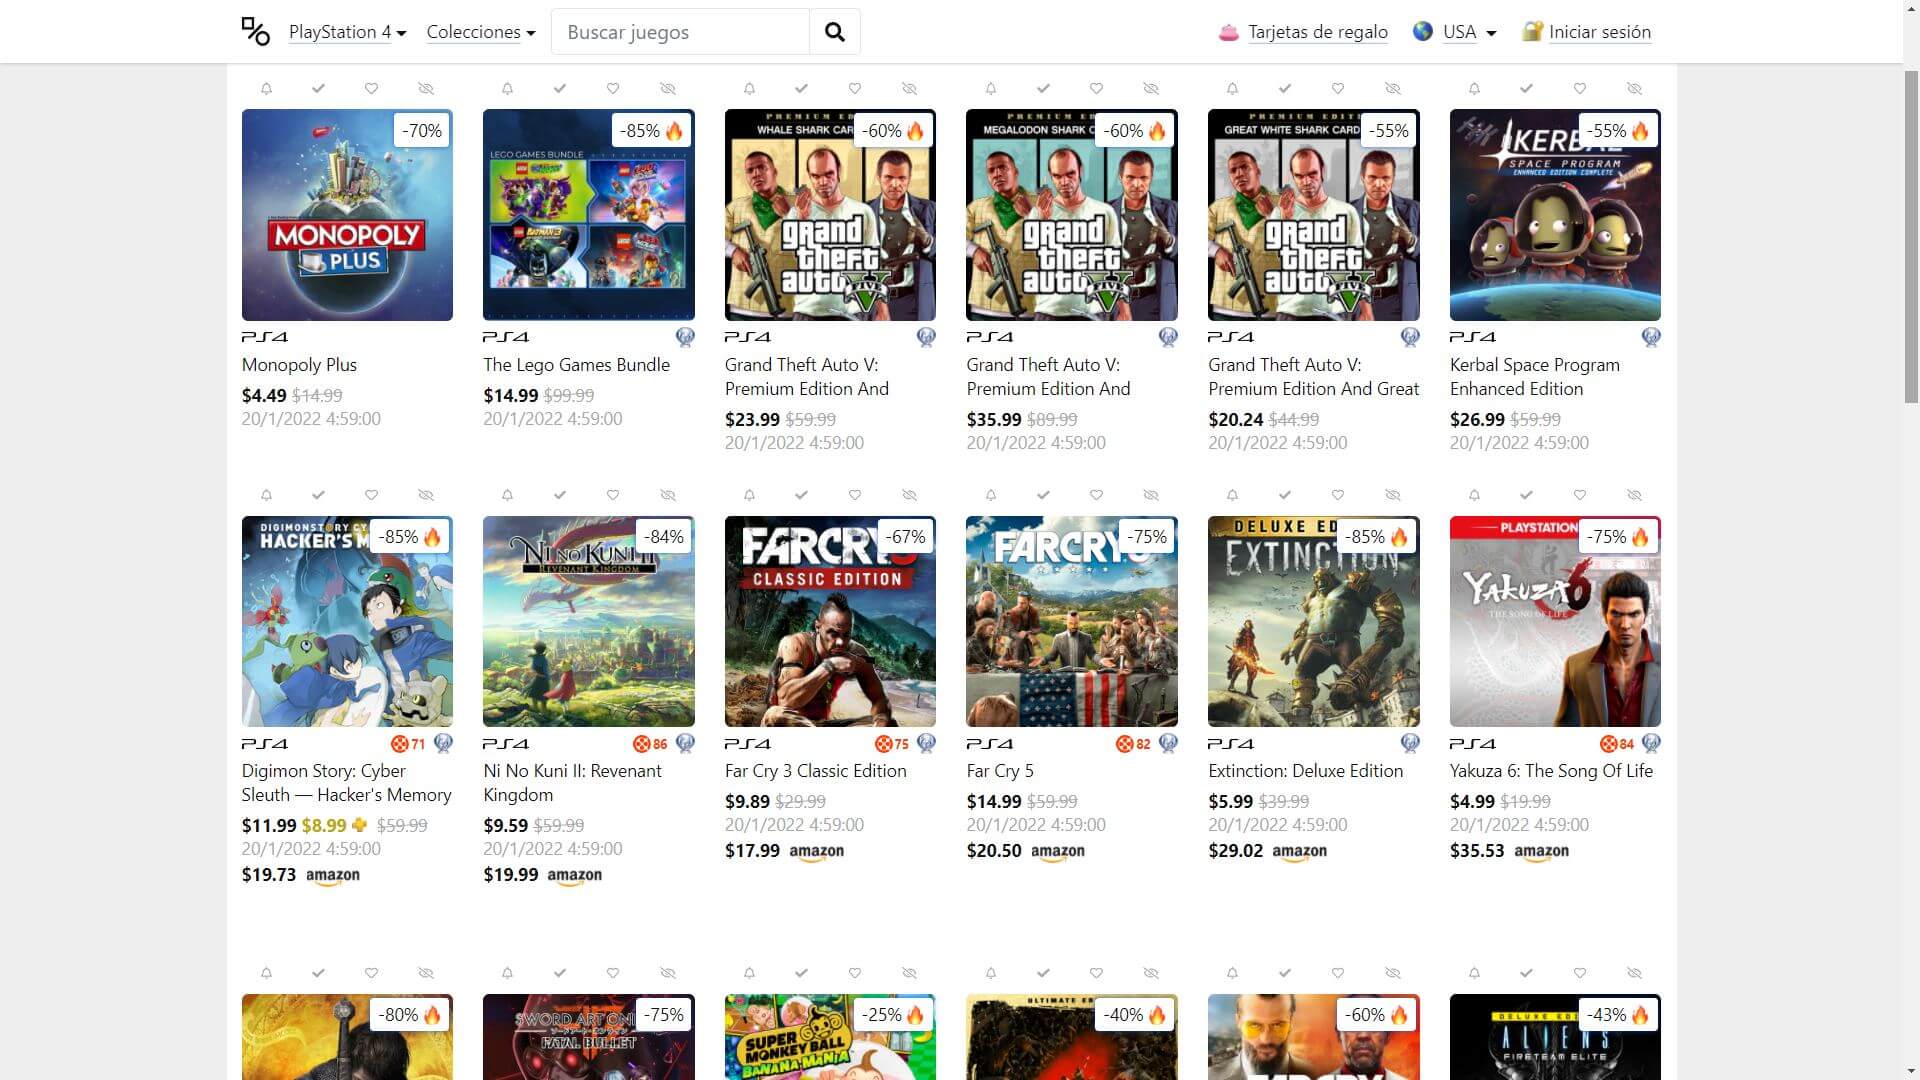Click the percent-sign site logo
Screen dimensions: 1920x1080
[x=256, y=32]
